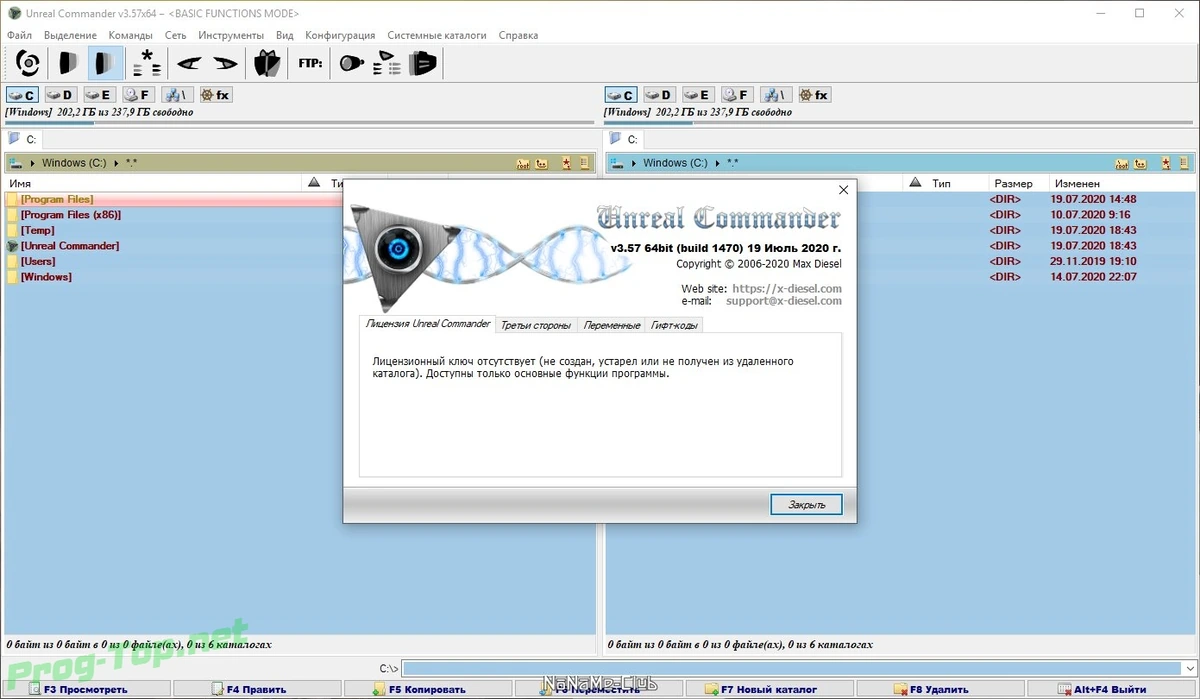The width and height of the screenshot is (1200, 699).
Task: Go to parent directory icon in left panel
Action: point(541,163)
